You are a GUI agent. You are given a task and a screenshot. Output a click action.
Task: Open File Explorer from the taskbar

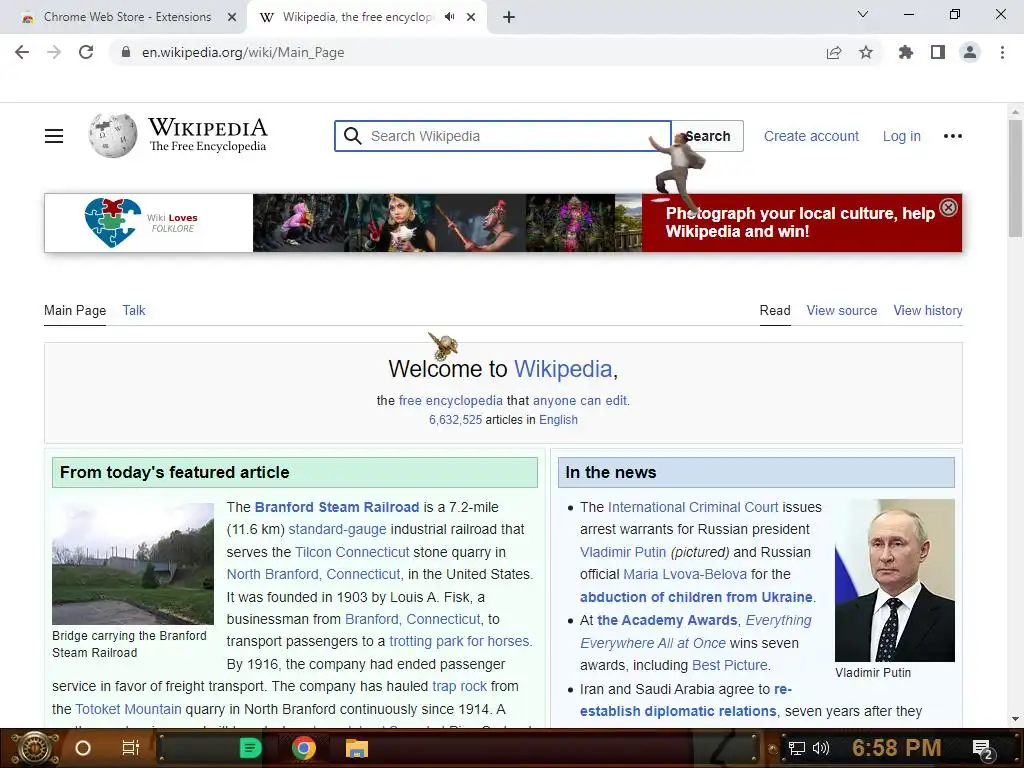357,748
